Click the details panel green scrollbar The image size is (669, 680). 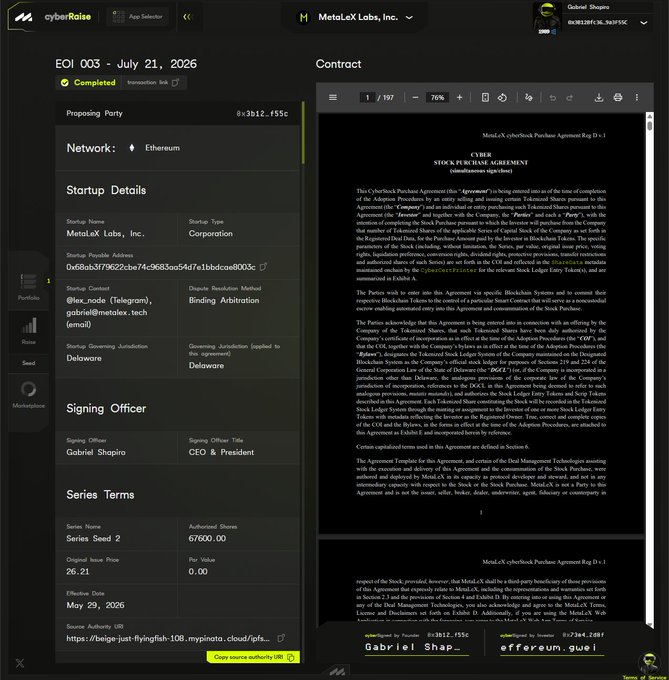(x=303, y=134)
